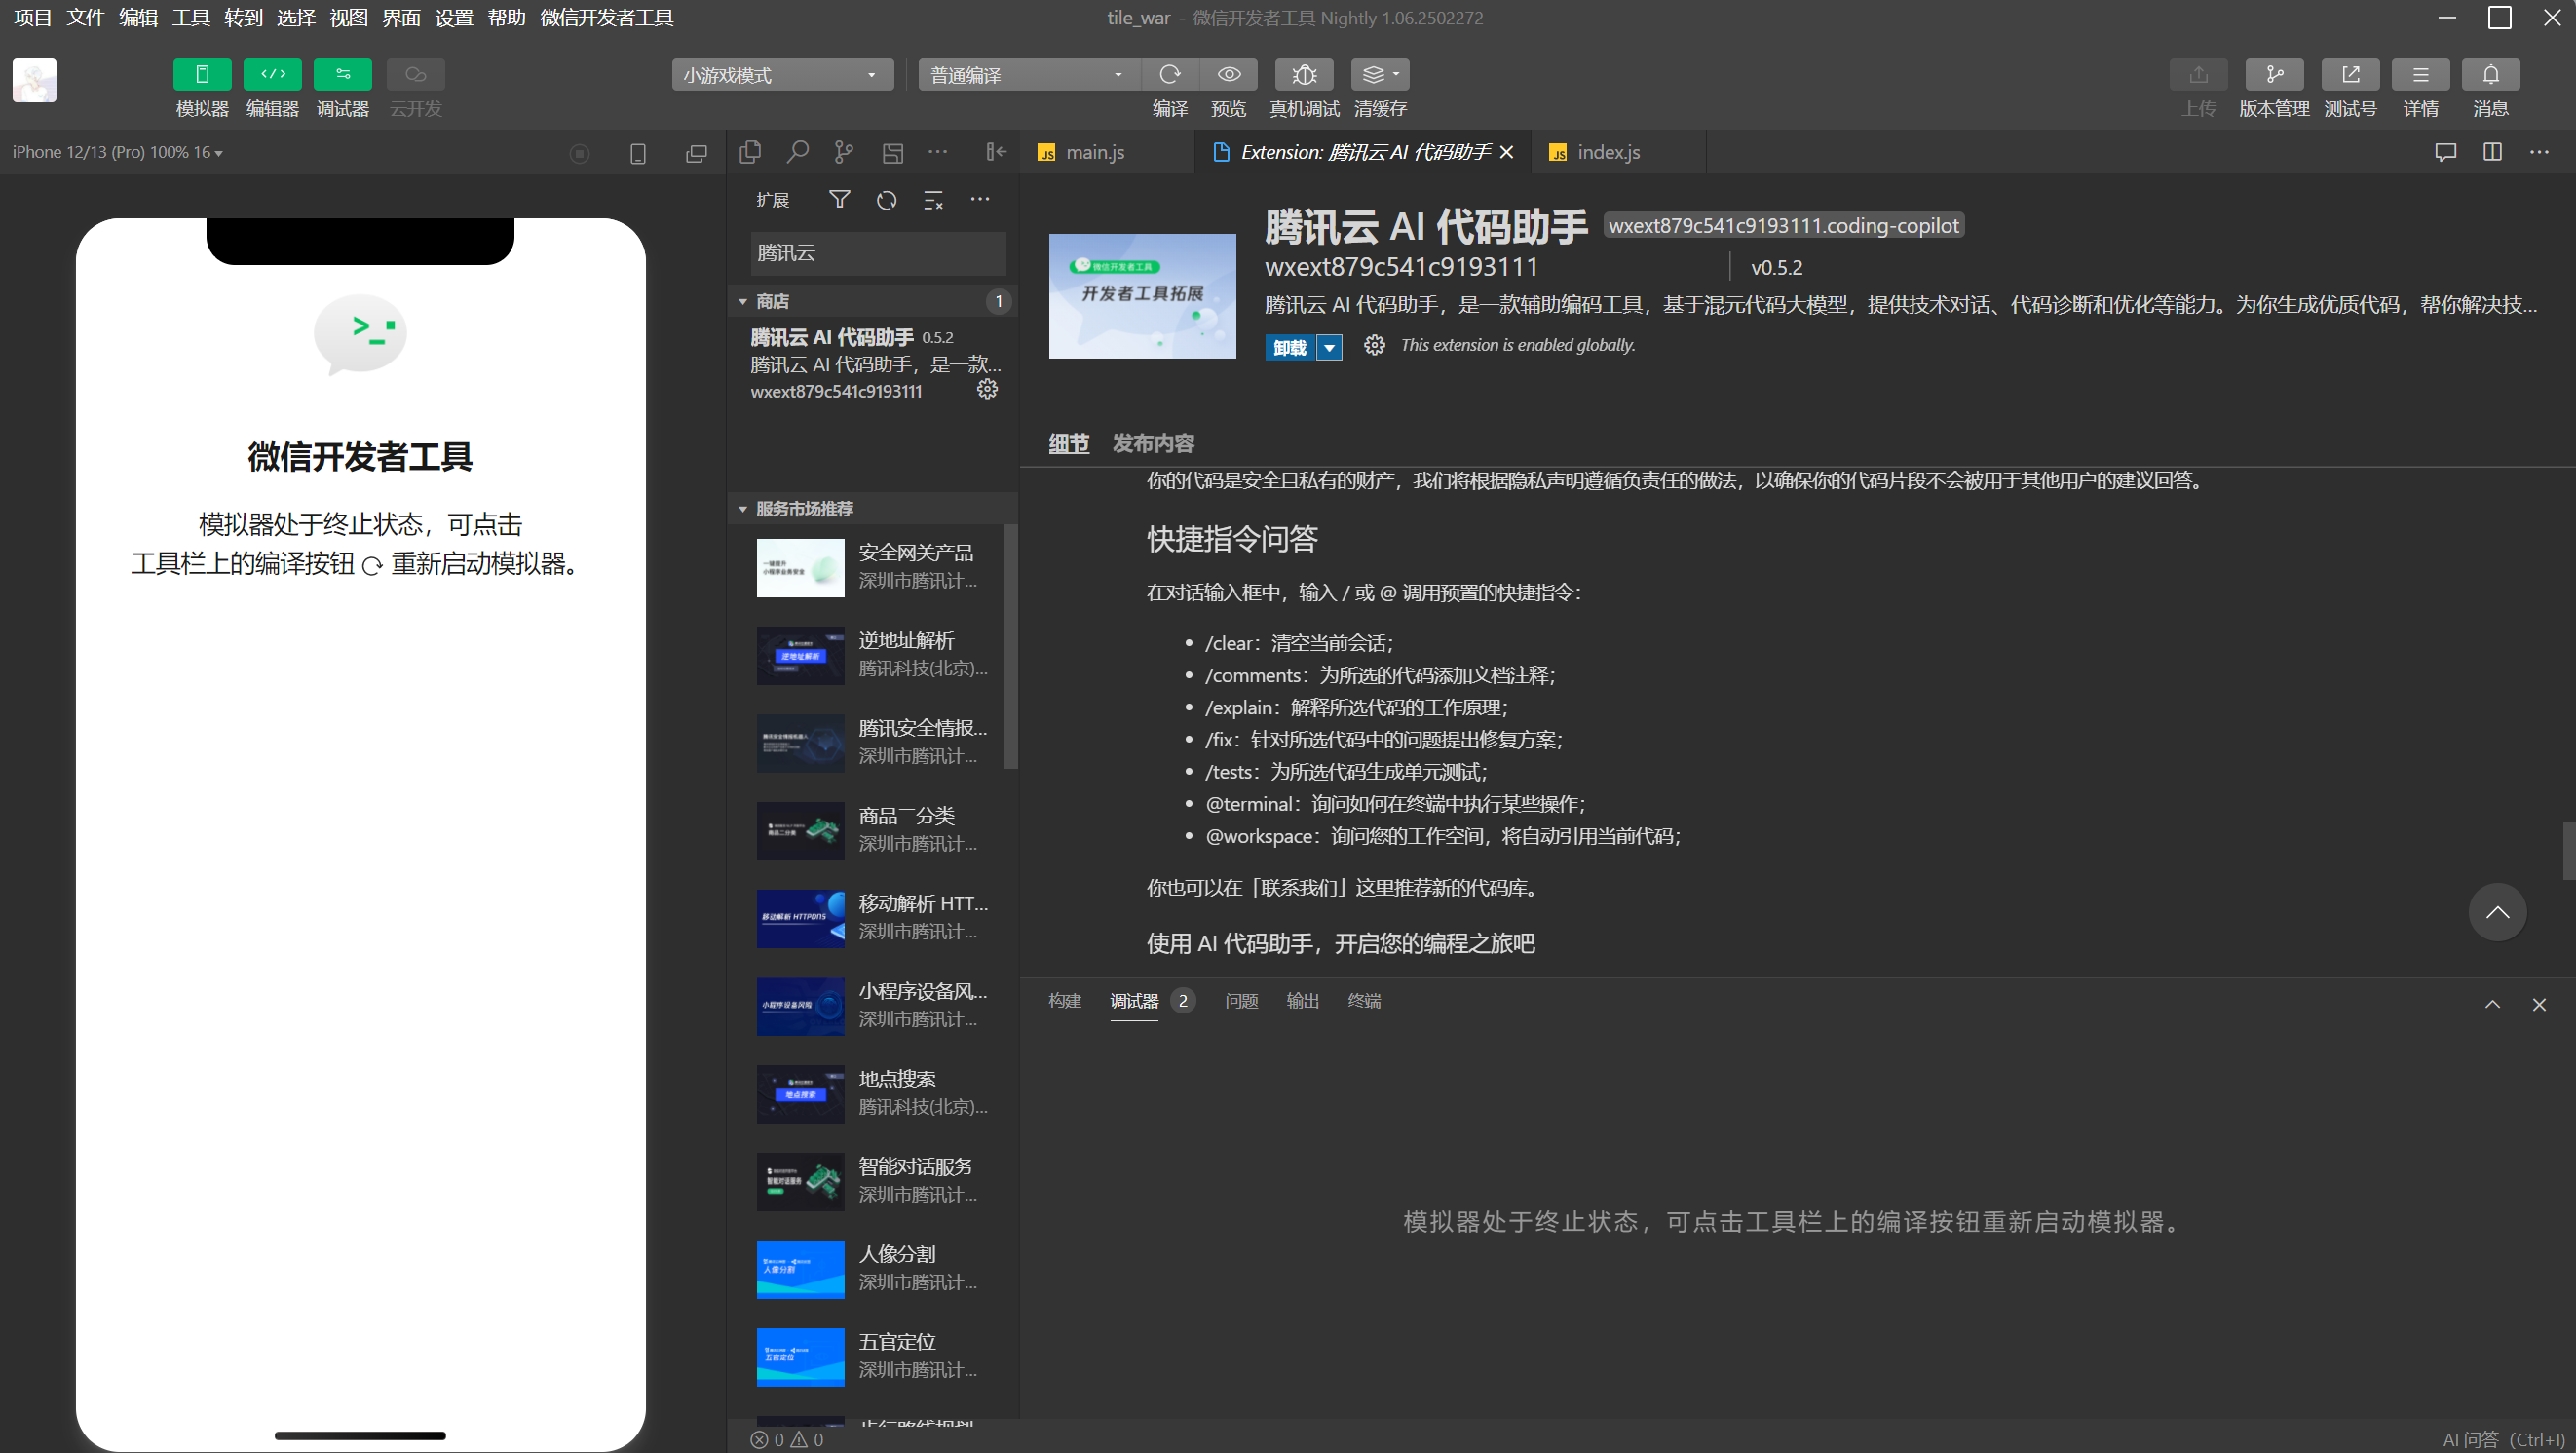
Task: Toggle the debug panel collapse button
Action: [2493, 1002]
